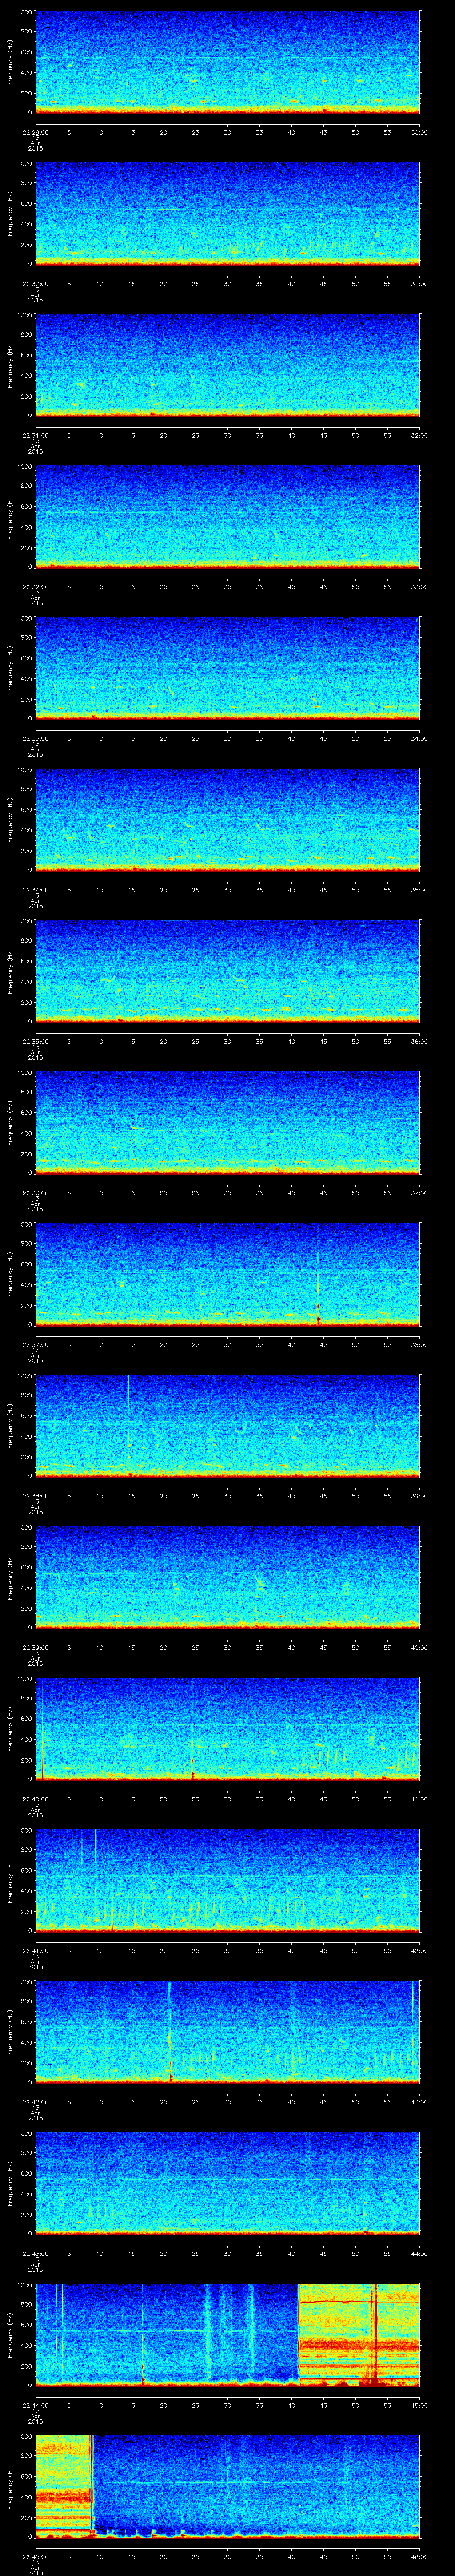Image resolution: width=455 pixels, height=2576 pixels.
Task: Click the "22:45:00" start time label
Action: tap(35, 2556)
